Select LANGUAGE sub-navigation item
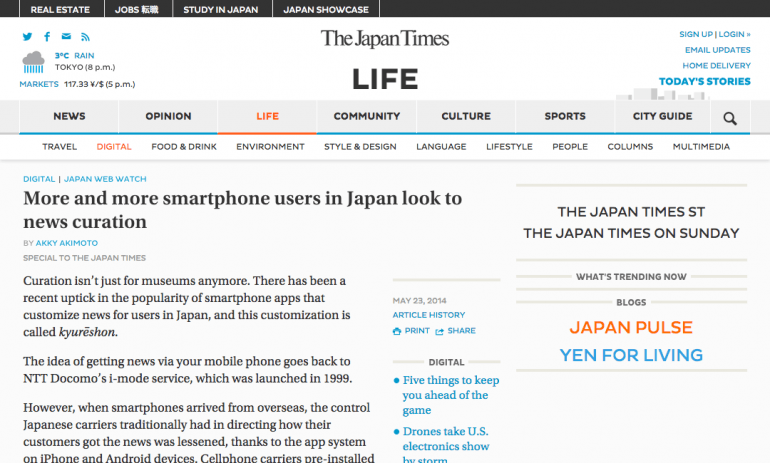The width and height of the screenshot is (770, 463). click(x=441, y=147)
